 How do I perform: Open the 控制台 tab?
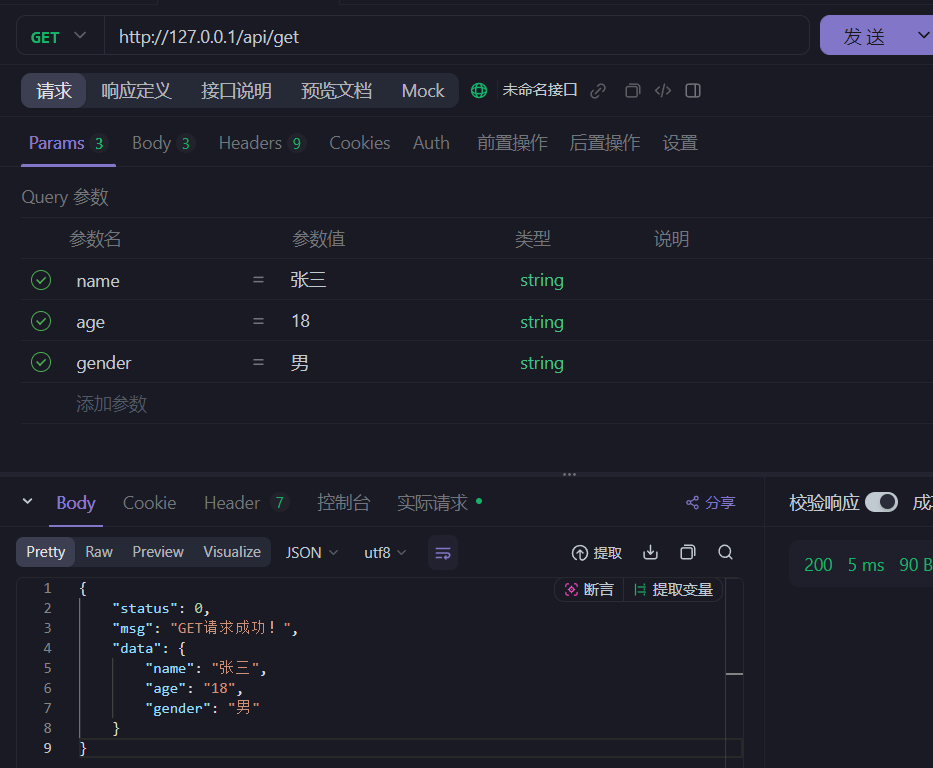point(343,503)
